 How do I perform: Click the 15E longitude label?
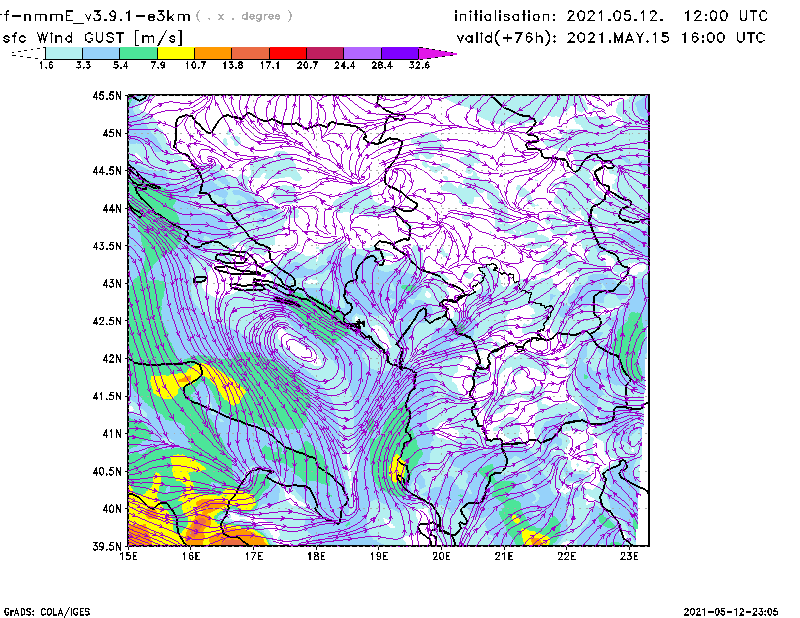coord(128,556)
